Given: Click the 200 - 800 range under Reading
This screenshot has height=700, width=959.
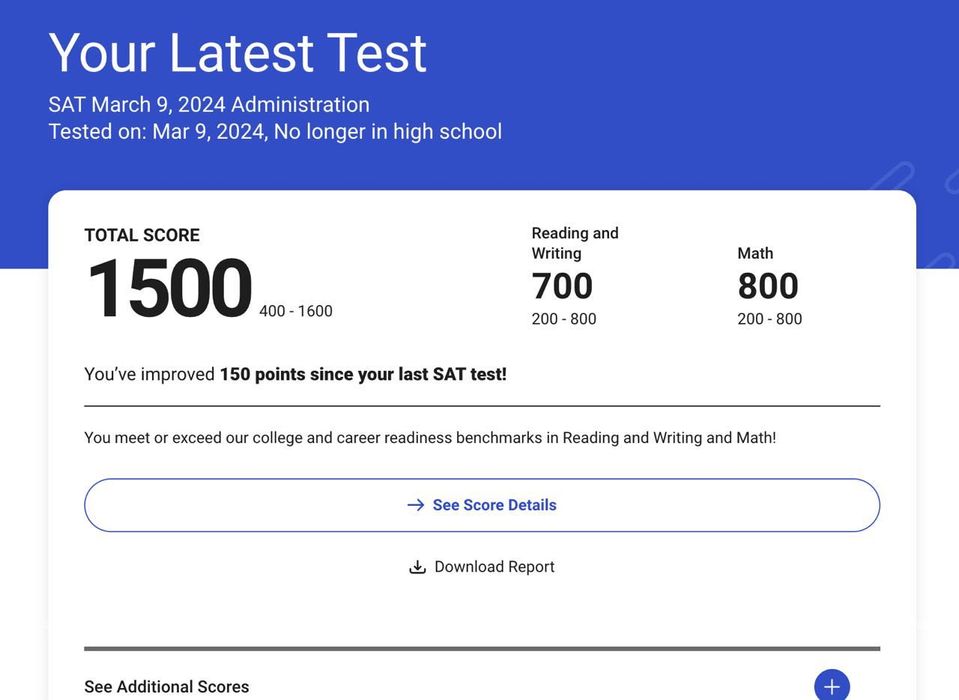Looking at the screenshot, I should [563, 319].
